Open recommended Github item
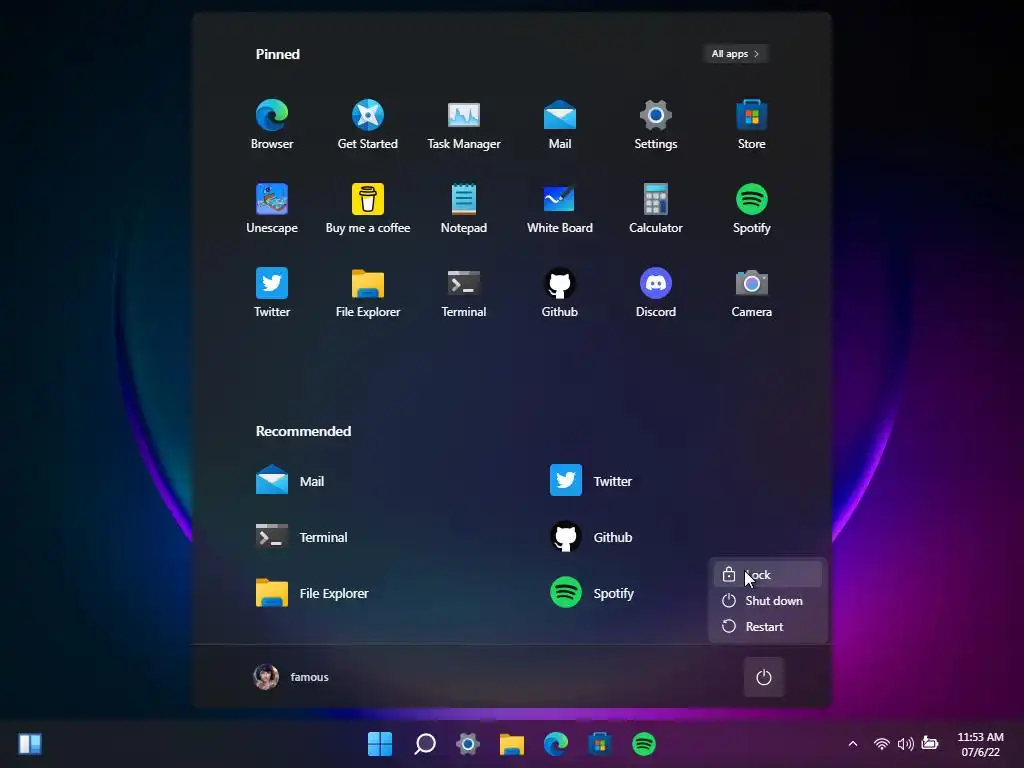 (591, 537)
